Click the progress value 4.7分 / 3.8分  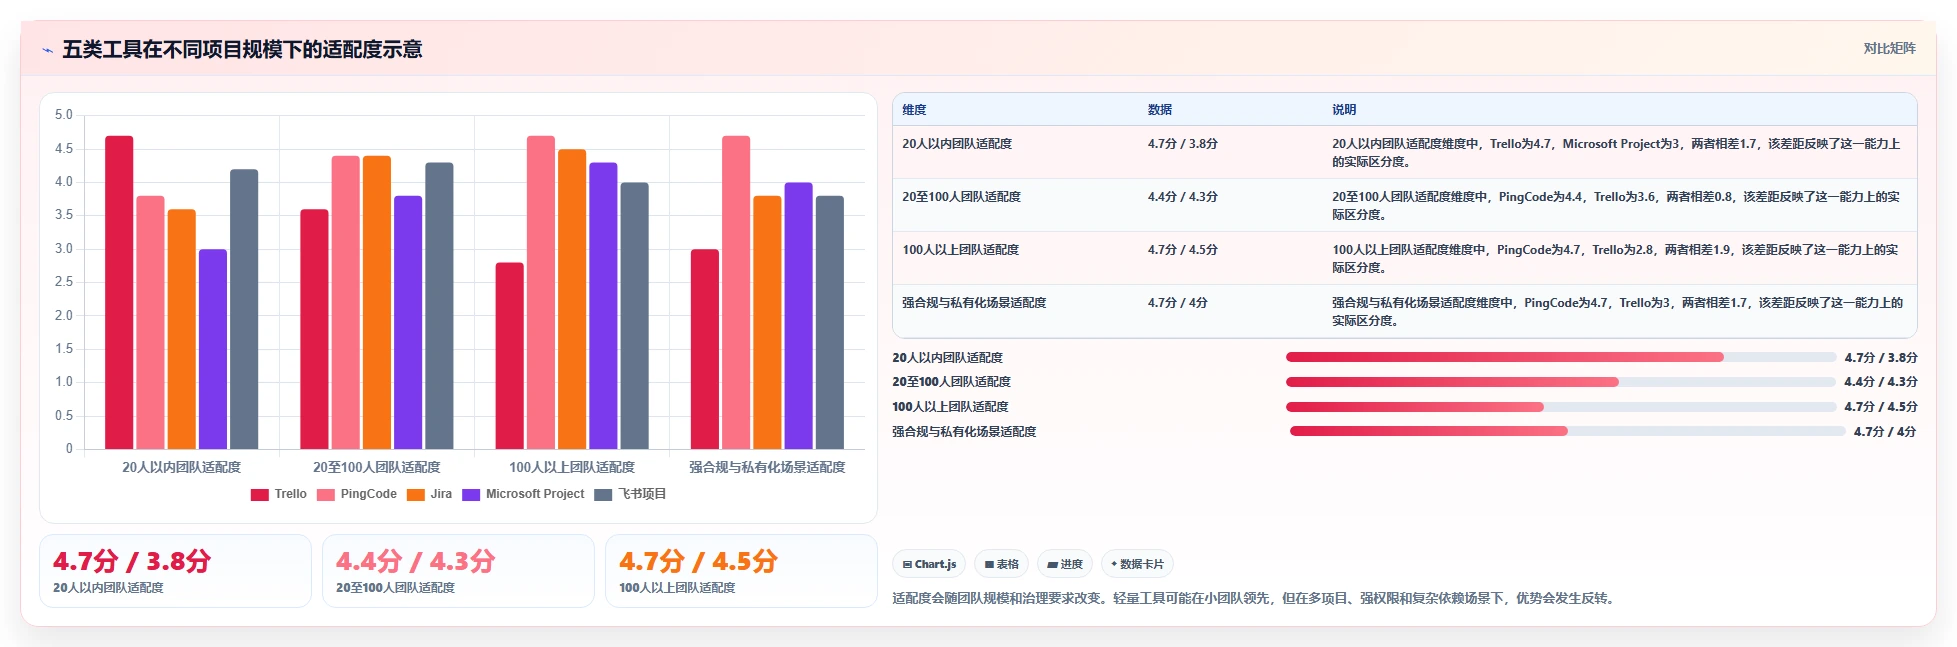(x=1881, y=358)
